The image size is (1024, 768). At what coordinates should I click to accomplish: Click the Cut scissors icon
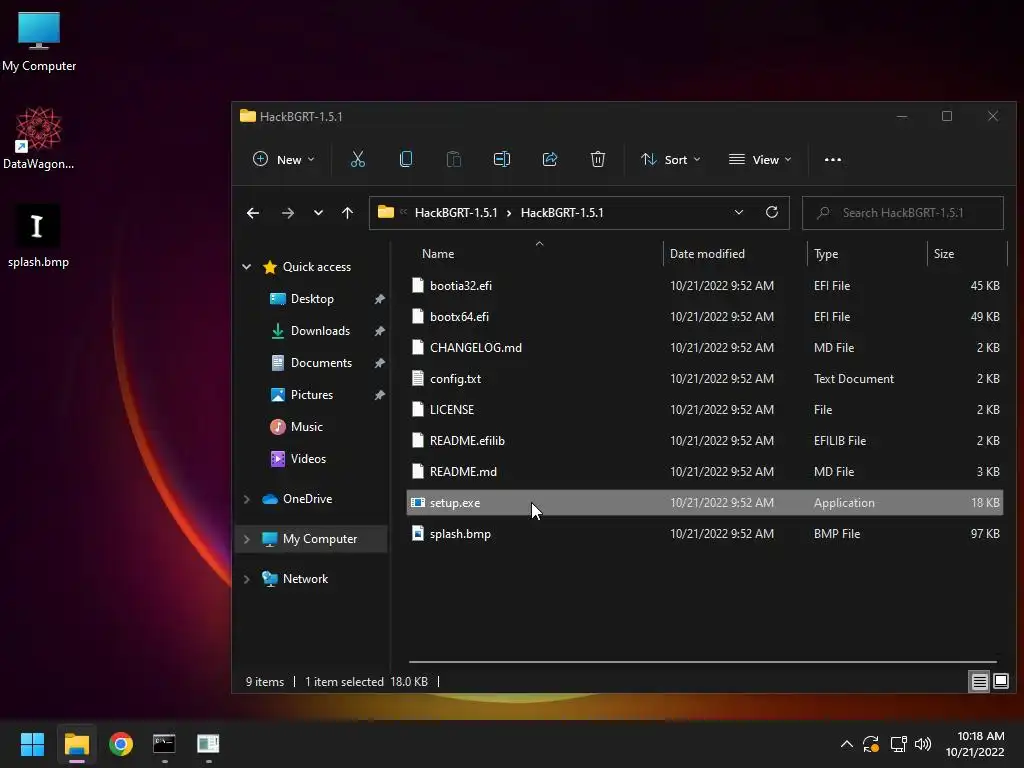pos(358,159)
